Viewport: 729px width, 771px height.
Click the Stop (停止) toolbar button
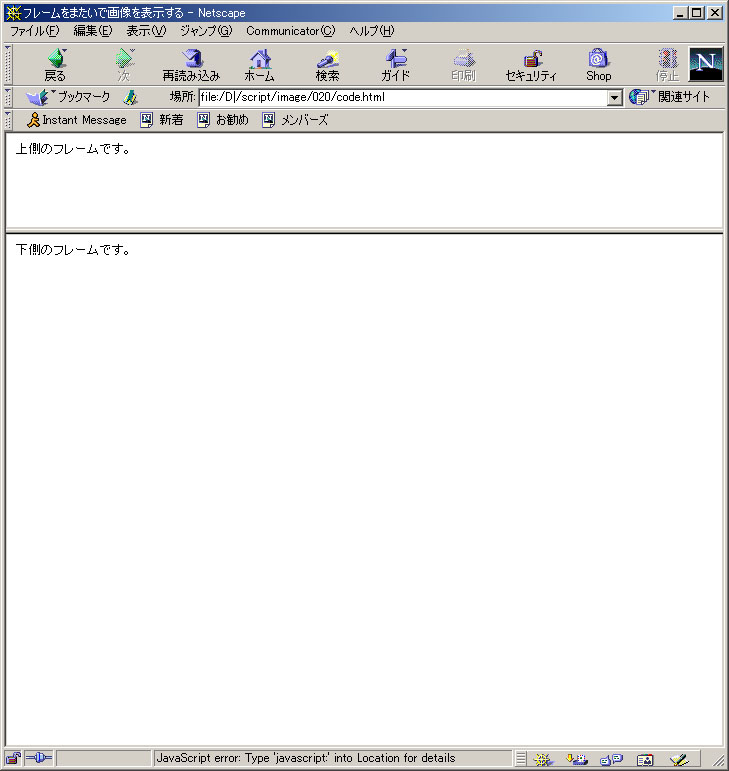[x=667, y=65]
